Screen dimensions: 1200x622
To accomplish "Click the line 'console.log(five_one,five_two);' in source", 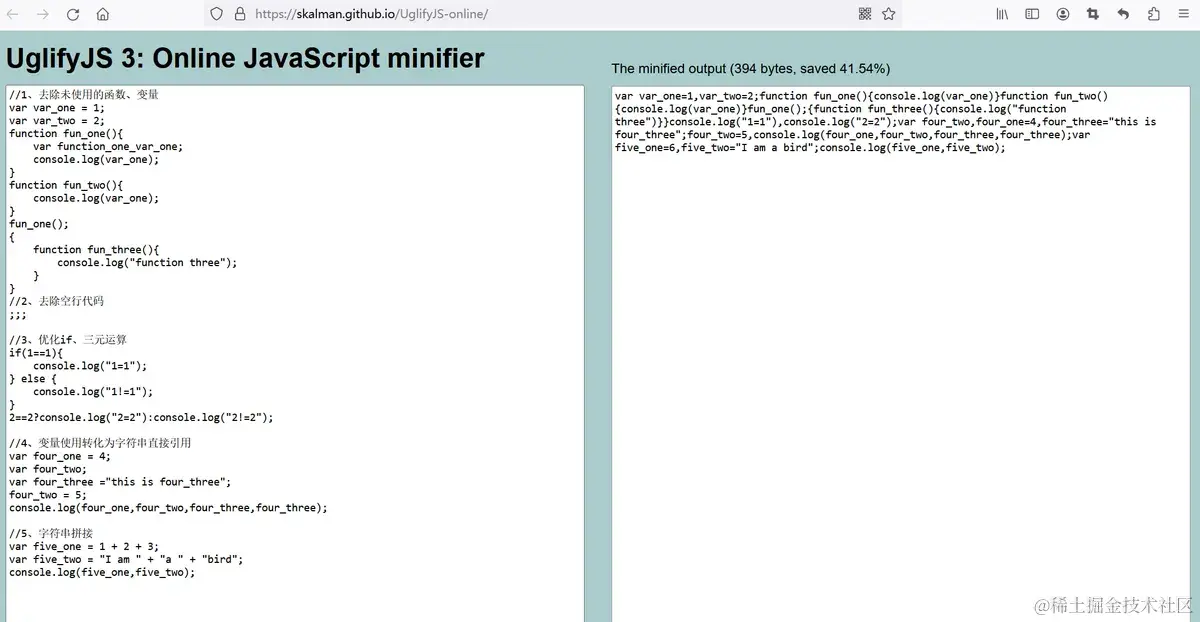I will coord(102,573).
